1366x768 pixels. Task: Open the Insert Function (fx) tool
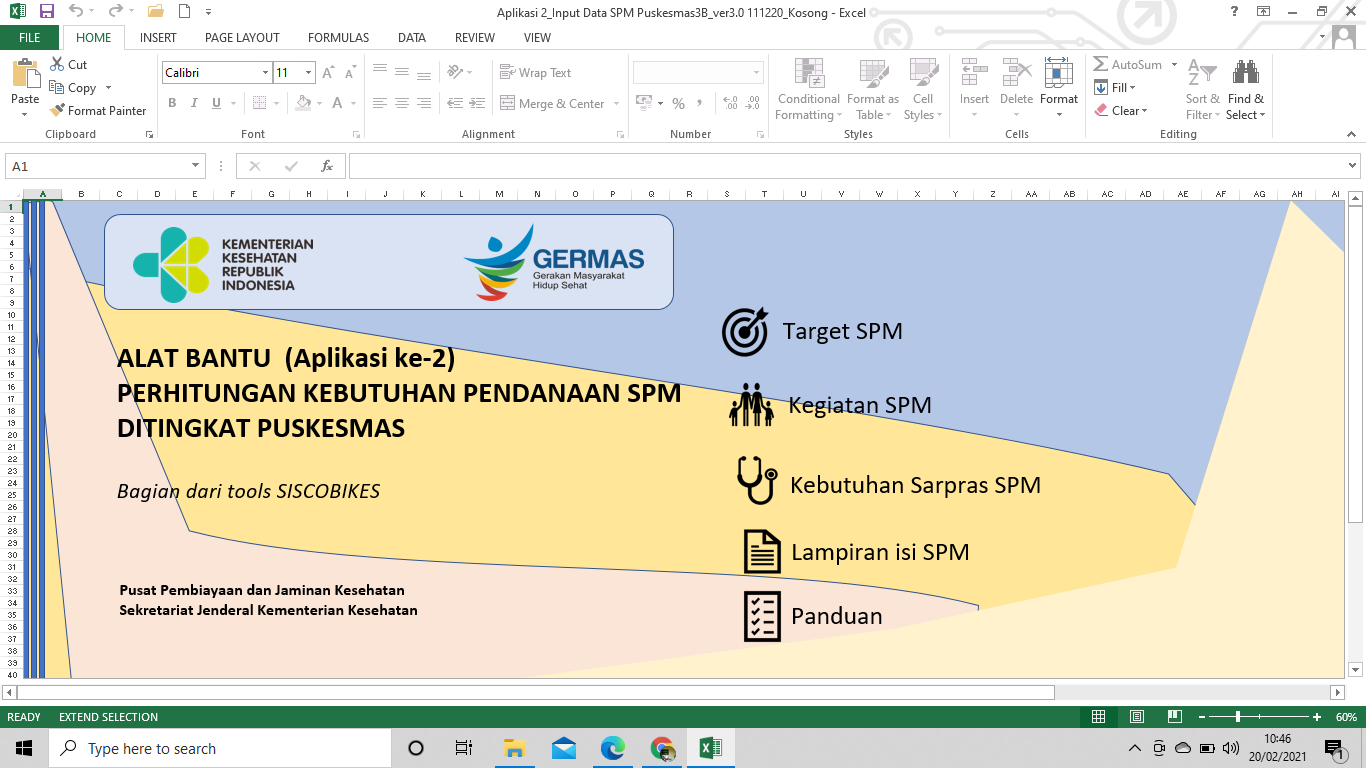[327, 166]
